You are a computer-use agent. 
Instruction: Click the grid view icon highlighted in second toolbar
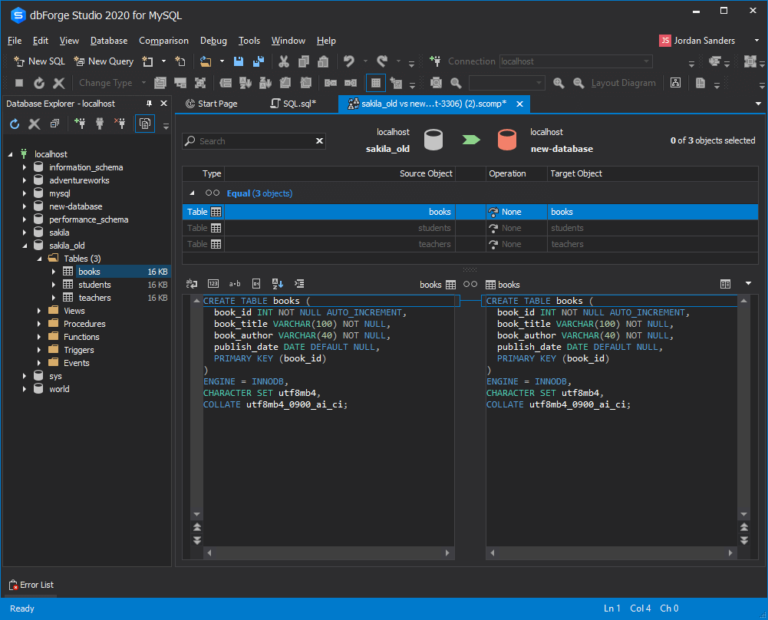click(376, 83)
